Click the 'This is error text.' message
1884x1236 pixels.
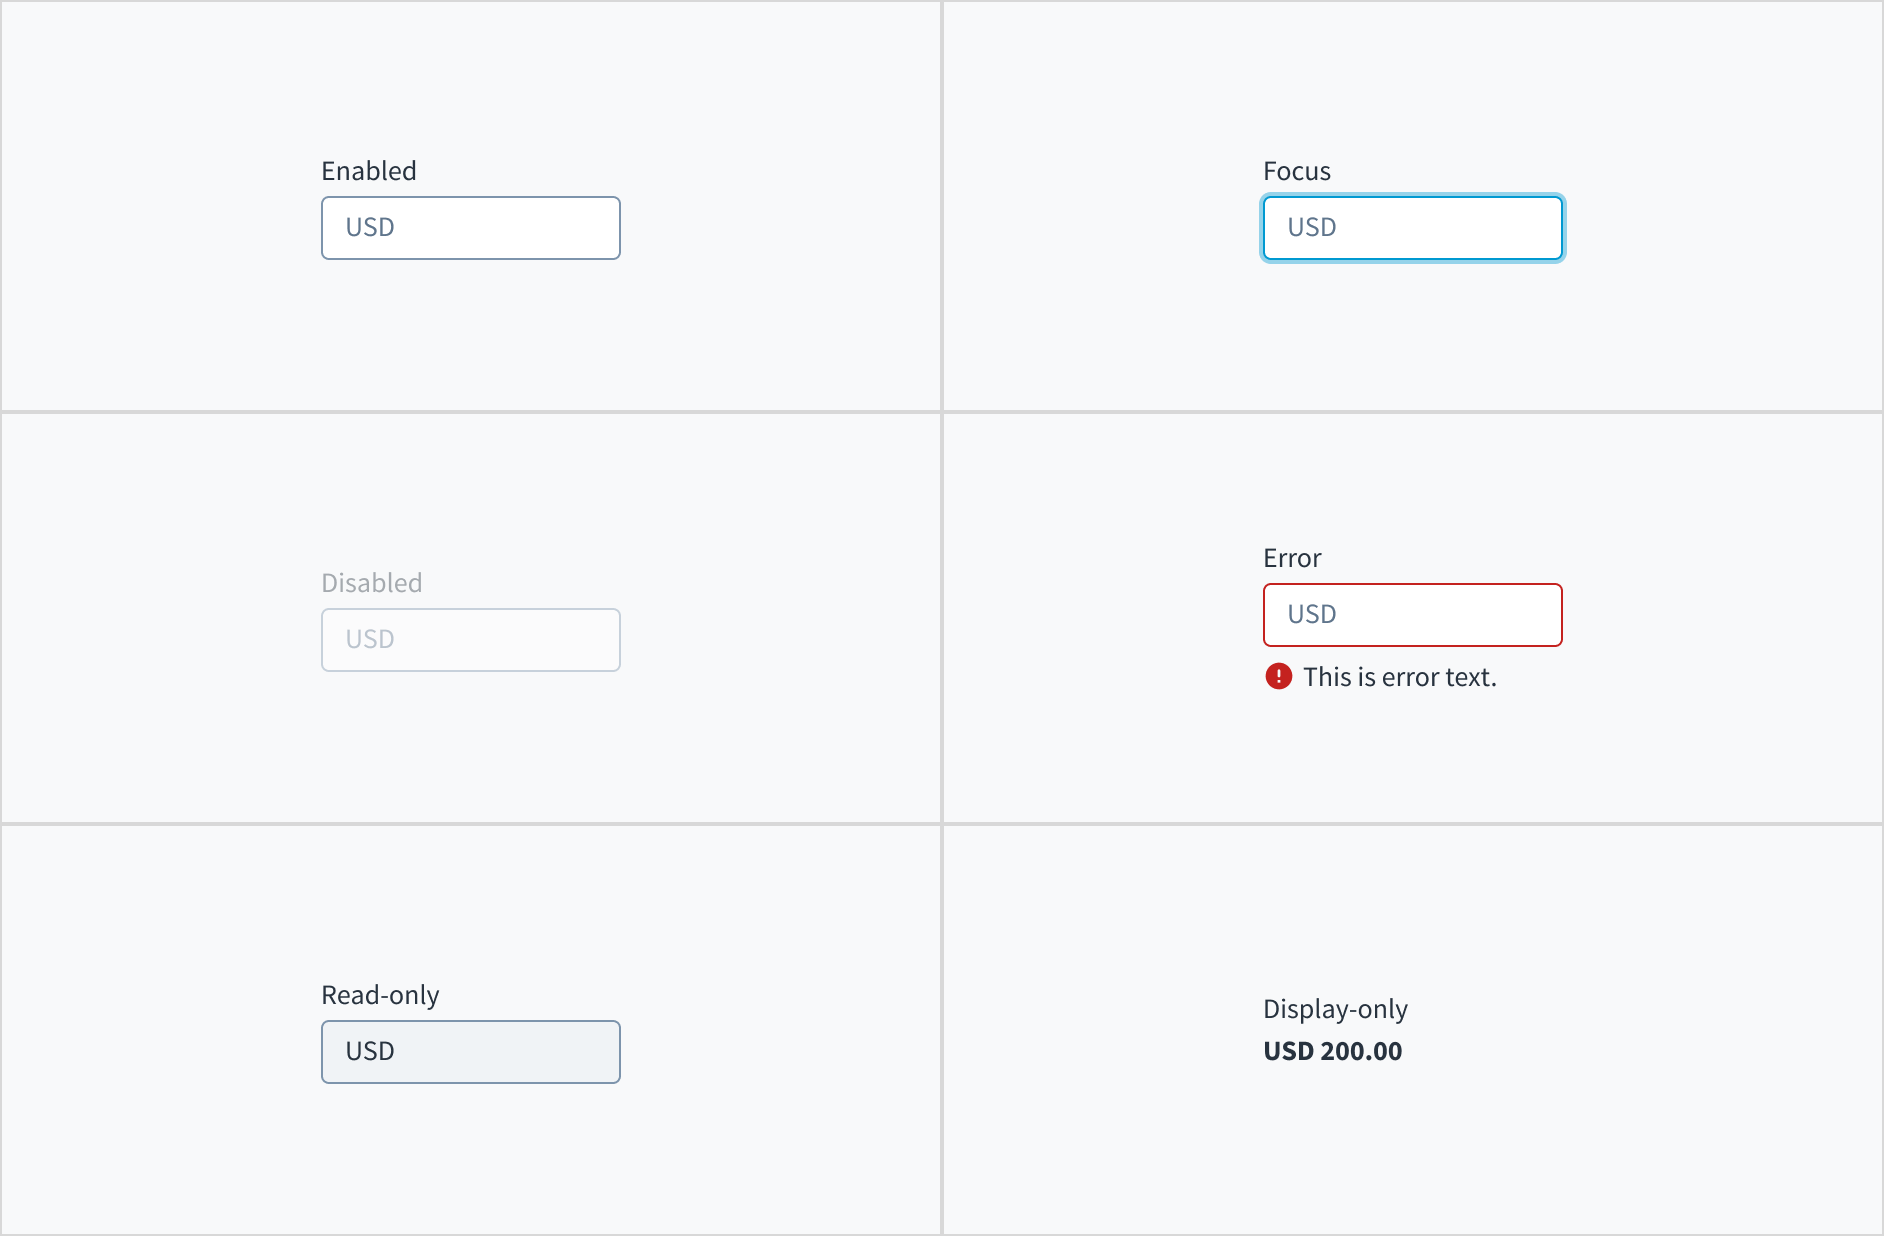[x=1400, y=677]
